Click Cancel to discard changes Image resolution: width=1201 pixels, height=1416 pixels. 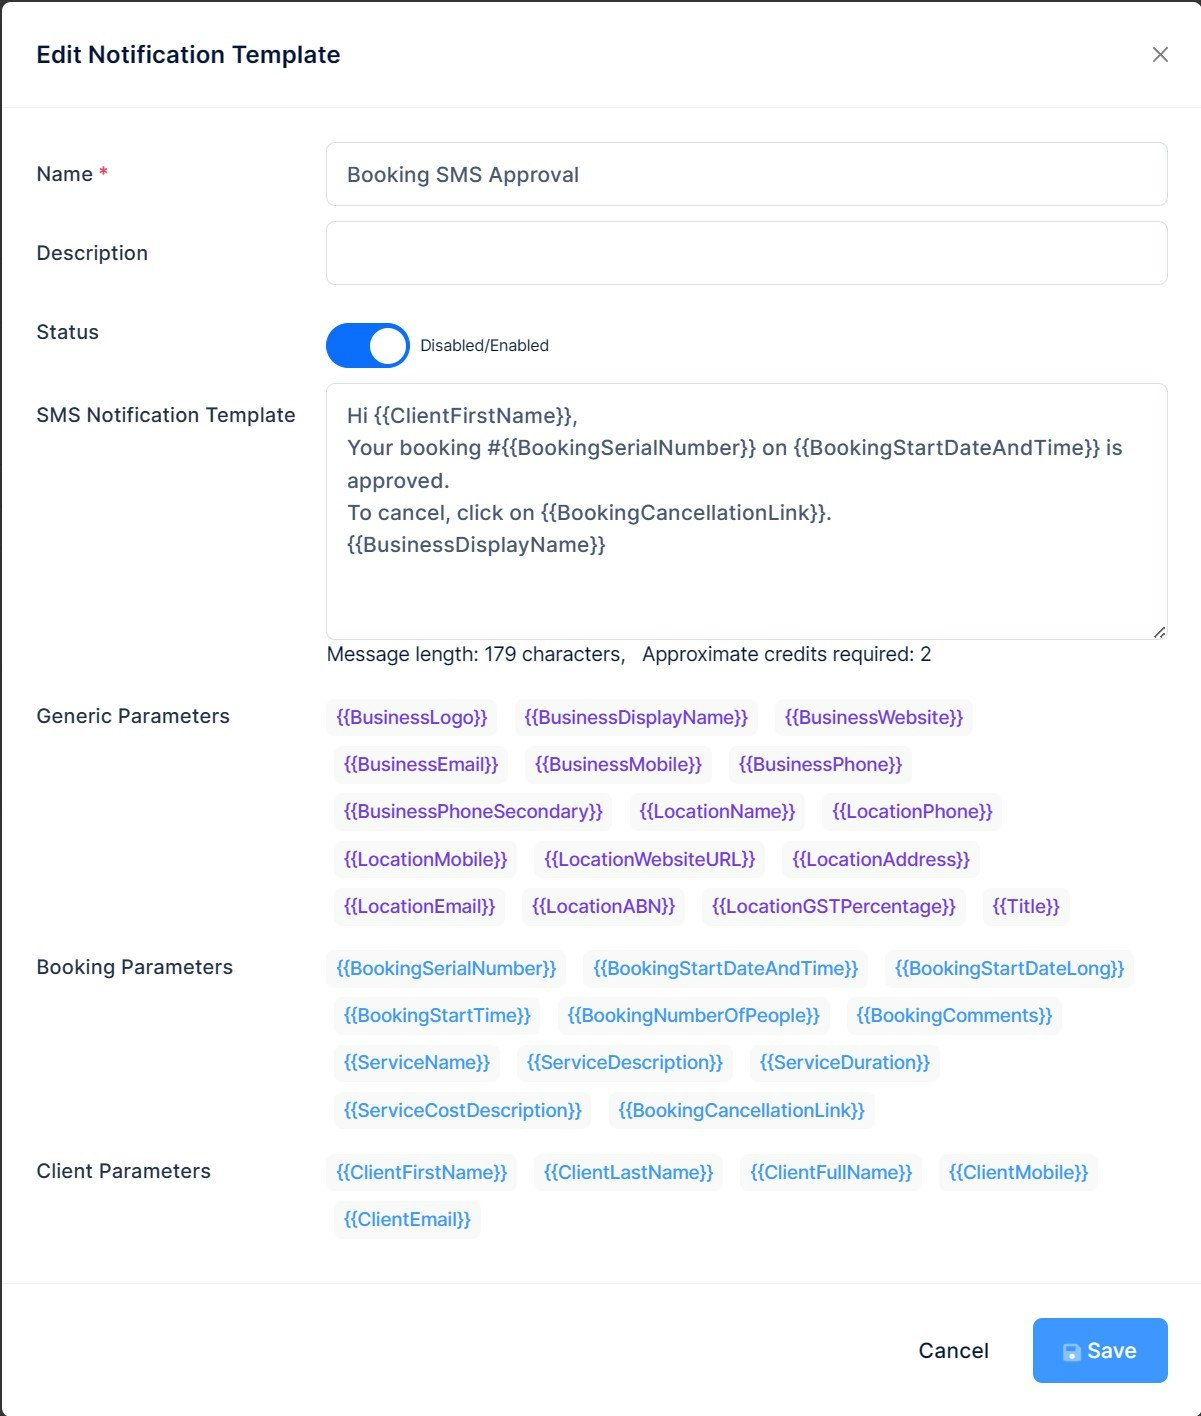(953, 1350)
